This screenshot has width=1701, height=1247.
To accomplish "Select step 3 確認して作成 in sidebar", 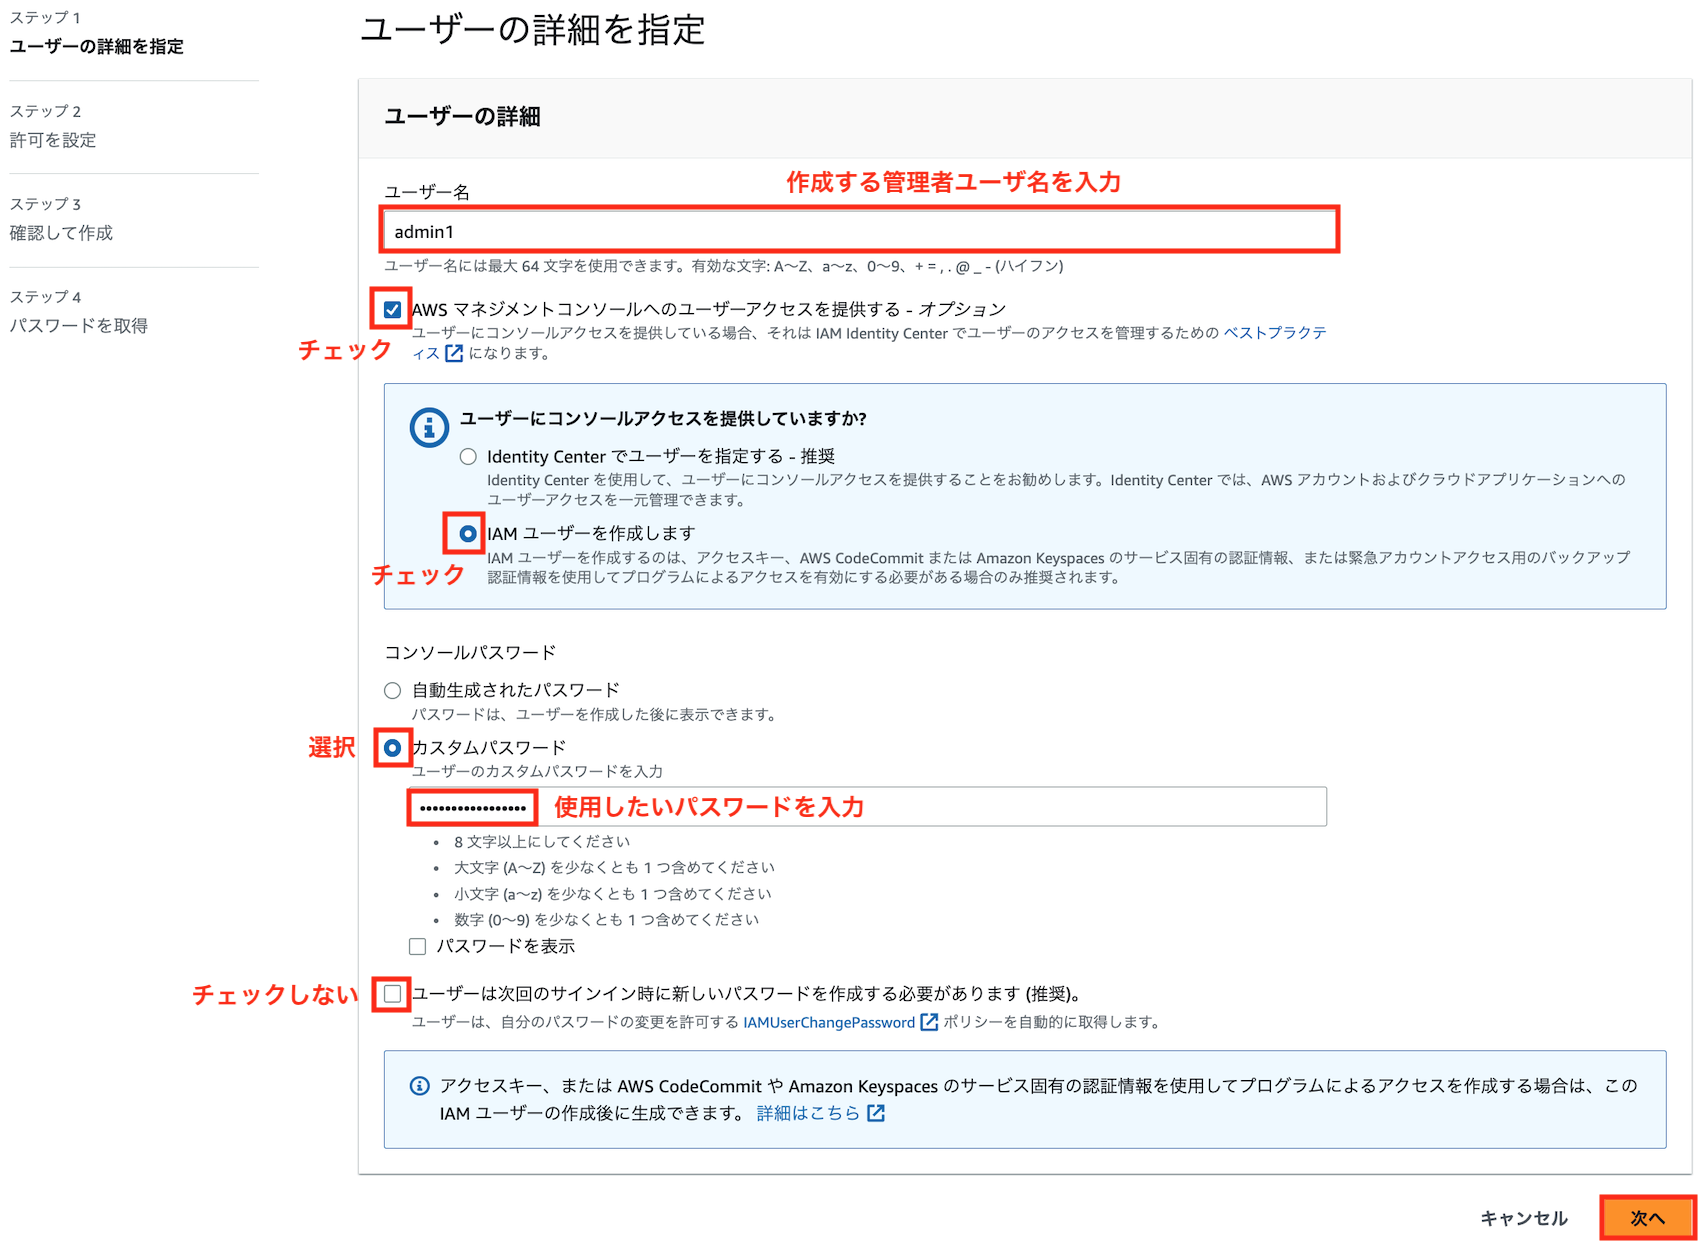I will [x=61, y=233].
